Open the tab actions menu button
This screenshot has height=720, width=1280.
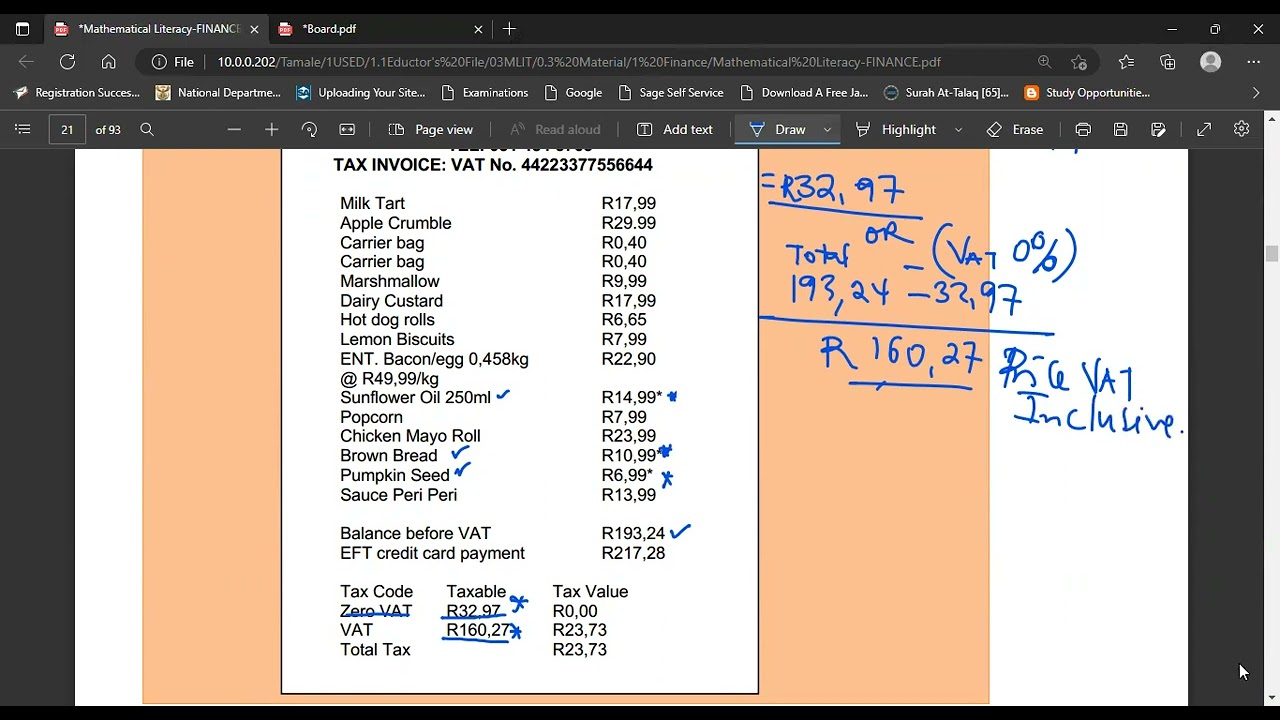pyautogui.click(x=22, y=29)
